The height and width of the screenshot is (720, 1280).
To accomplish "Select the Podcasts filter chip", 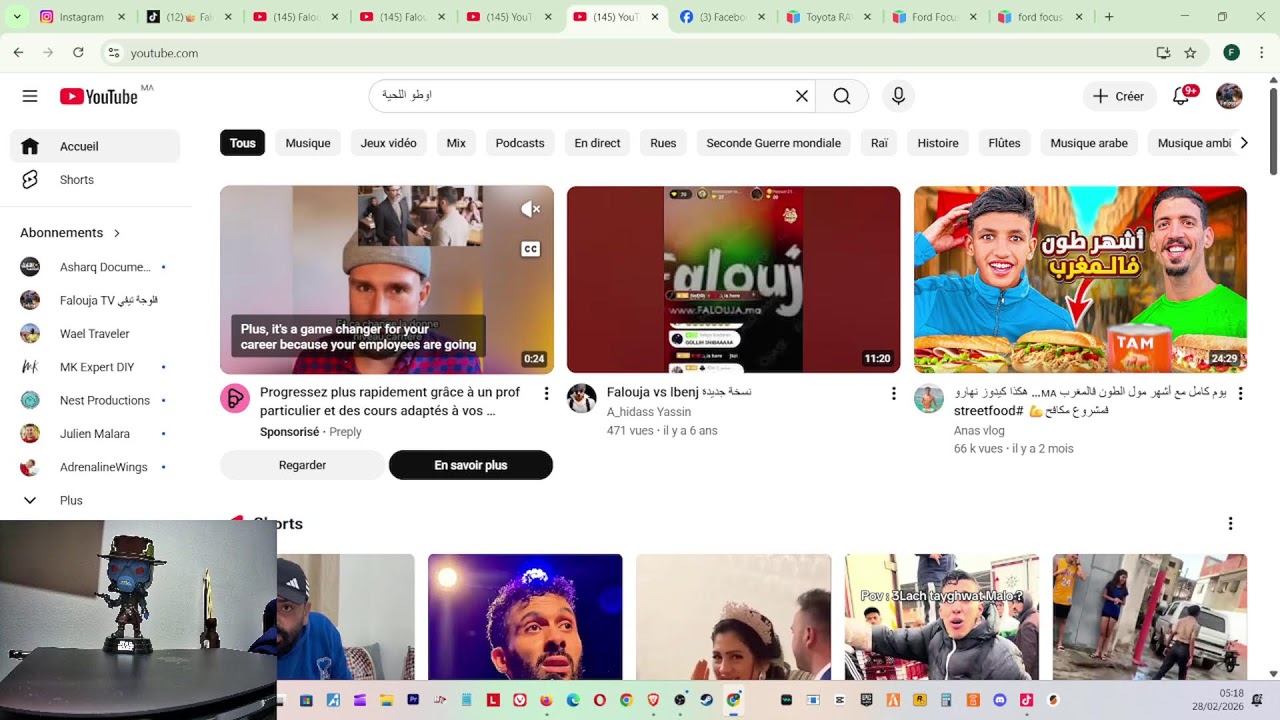I will 520,143.
